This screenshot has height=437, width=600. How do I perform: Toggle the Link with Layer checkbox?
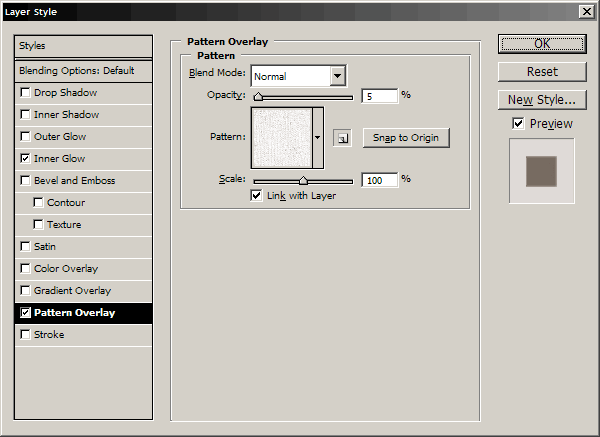click(256, 196)
